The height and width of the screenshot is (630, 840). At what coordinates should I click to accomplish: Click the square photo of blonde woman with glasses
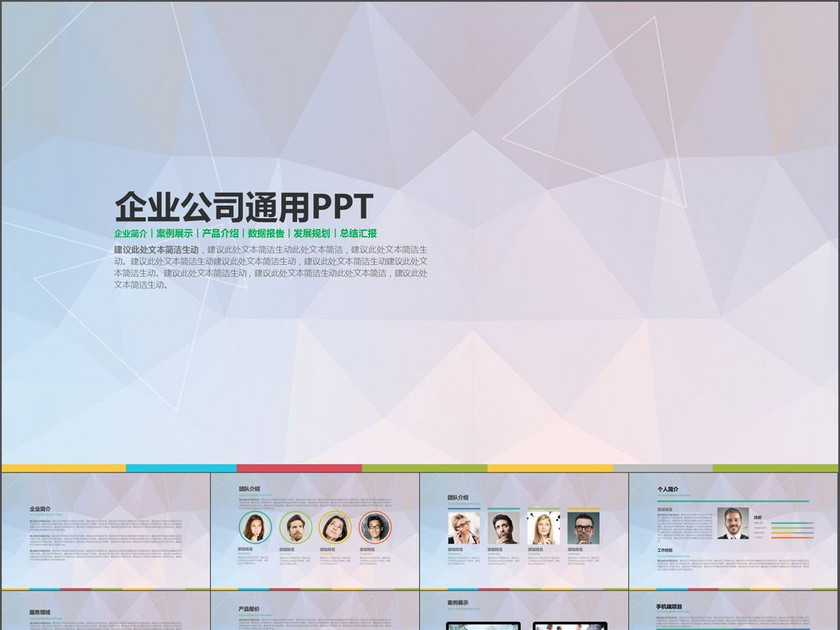tap(464, 527)
